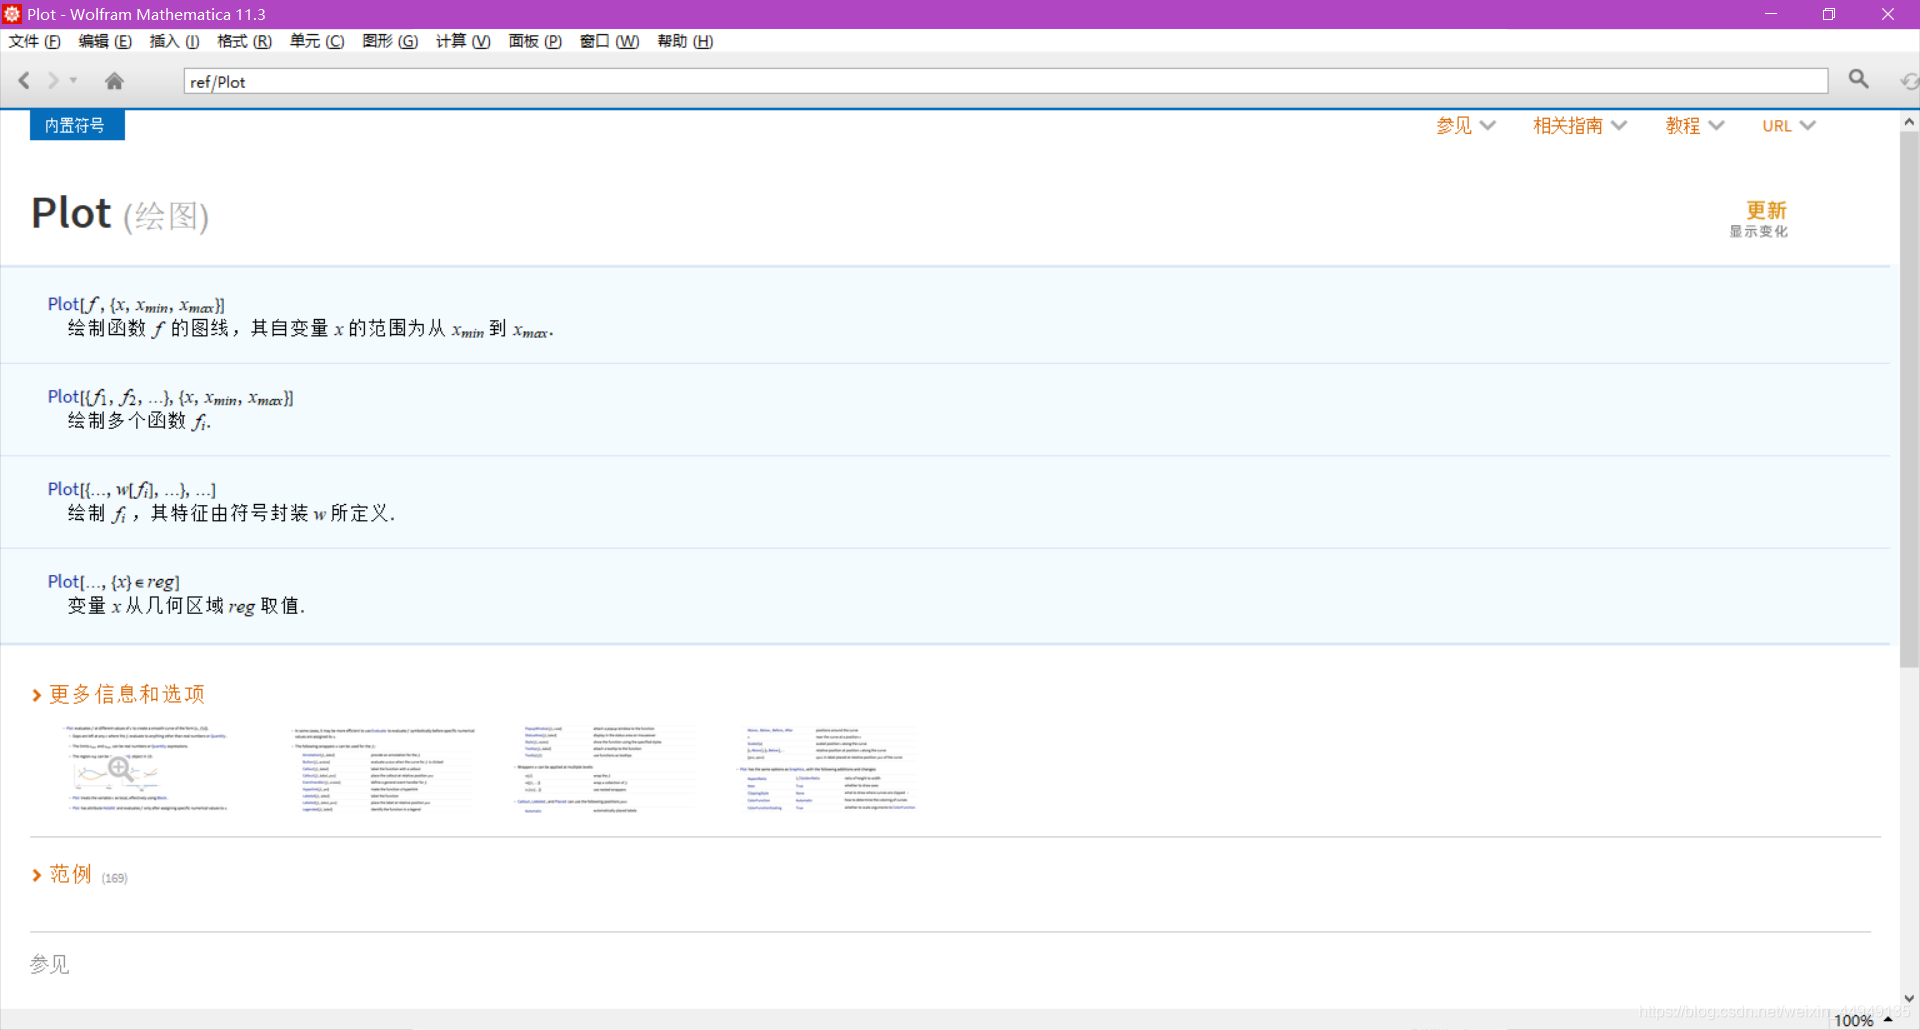The image size is (1920, 1030).
Task: Open the 窗口 (W) menu
Action: pos(609,41)
